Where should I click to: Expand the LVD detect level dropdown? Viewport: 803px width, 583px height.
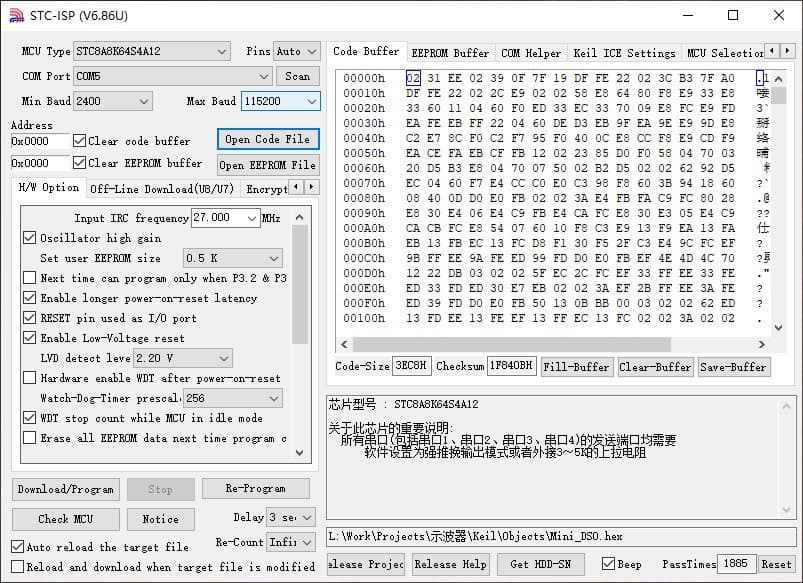(224, 358)
